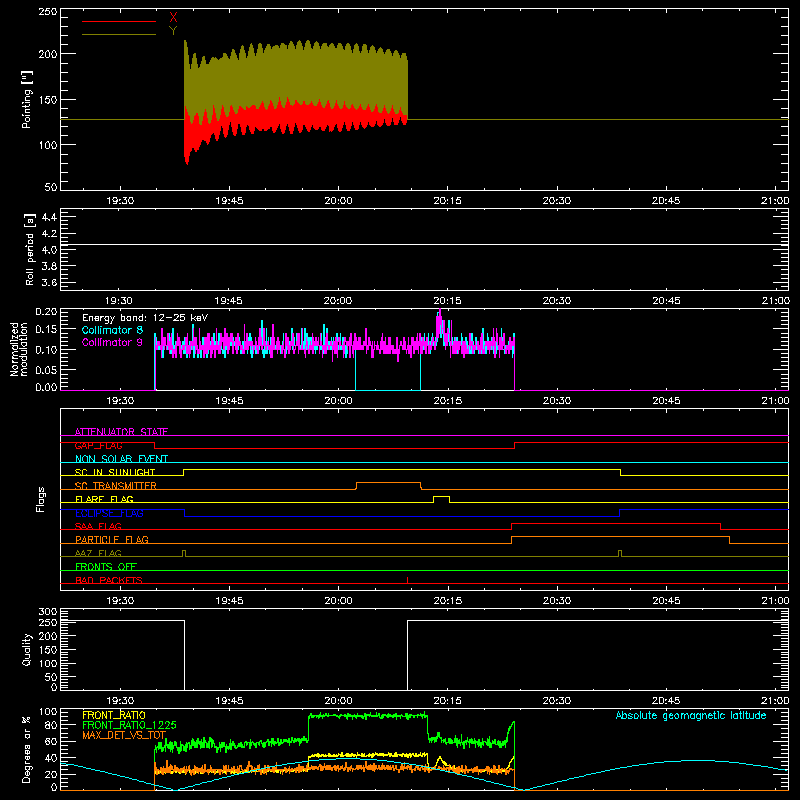Click the second A2Z_FLAG spike near 20:38
800x800 pixels.
tap(619, 553)
